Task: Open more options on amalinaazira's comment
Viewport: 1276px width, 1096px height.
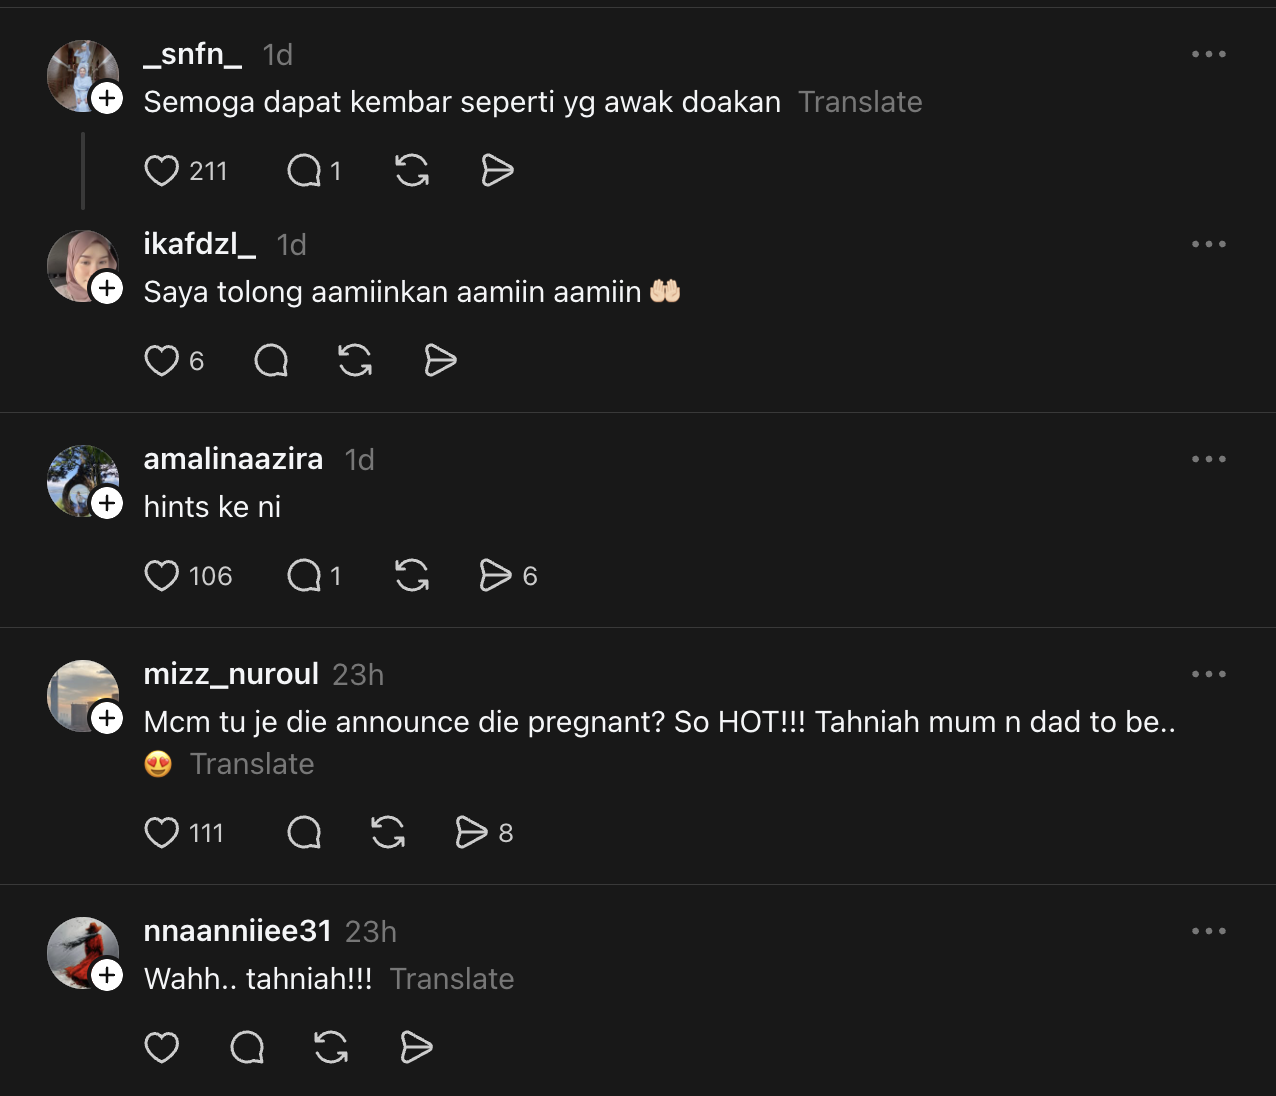Action: pos(1208,459)
